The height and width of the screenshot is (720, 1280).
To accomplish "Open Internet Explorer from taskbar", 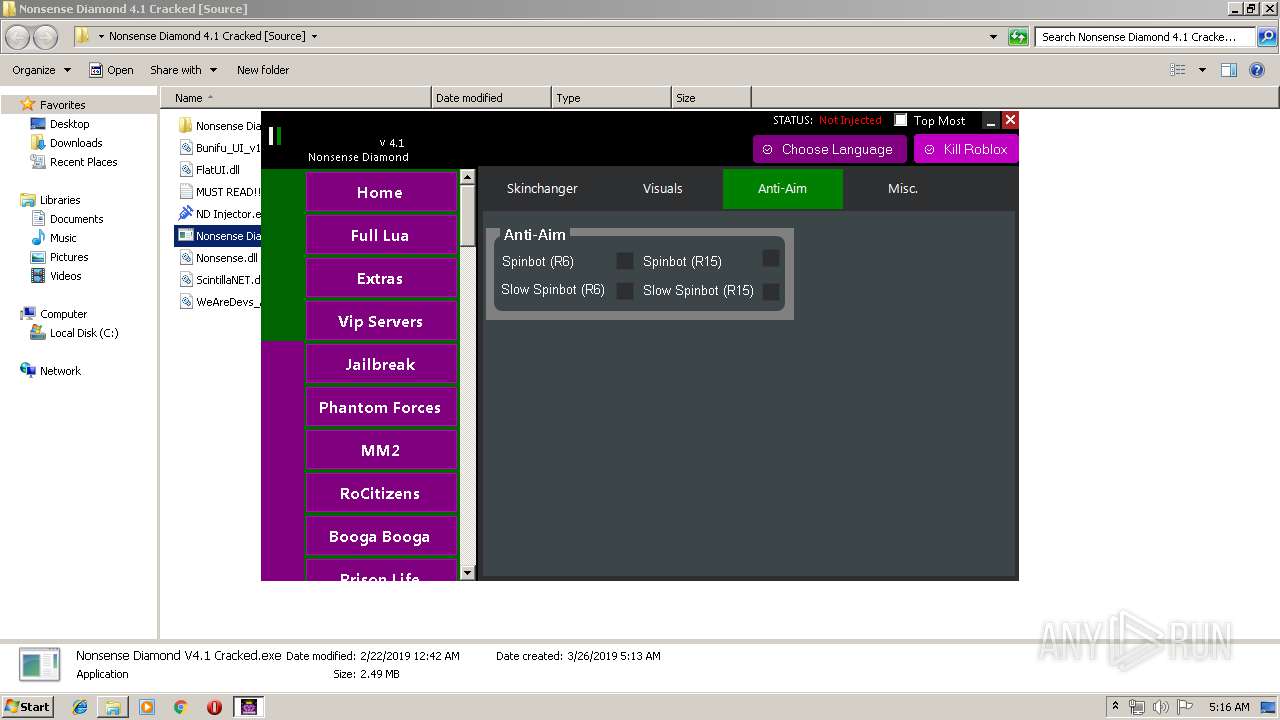I will (x=80, y=707).
